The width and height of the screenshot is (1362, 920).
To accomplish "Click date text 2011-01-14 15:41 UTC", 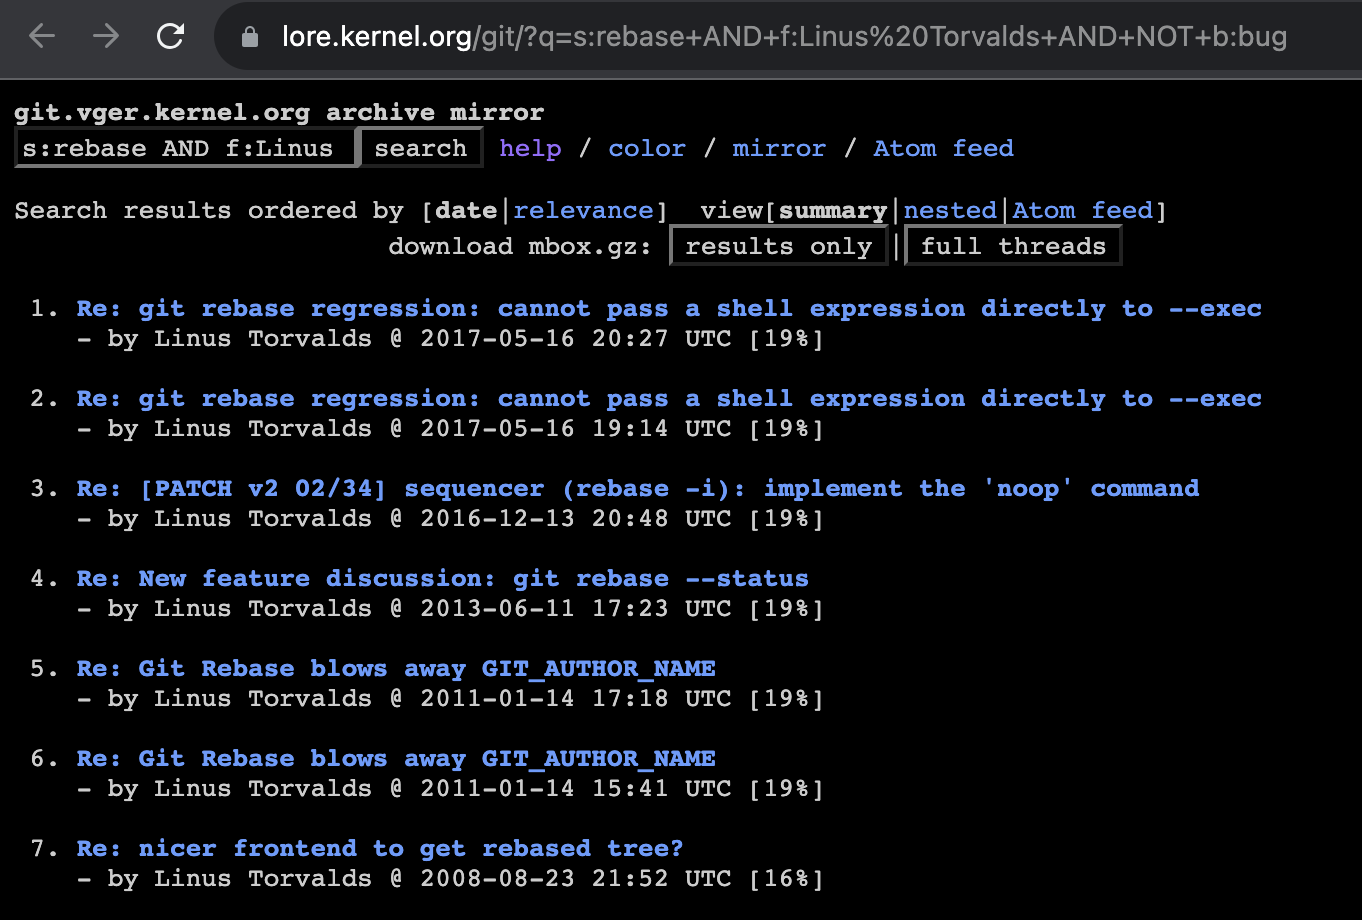I will click(576, 788).
